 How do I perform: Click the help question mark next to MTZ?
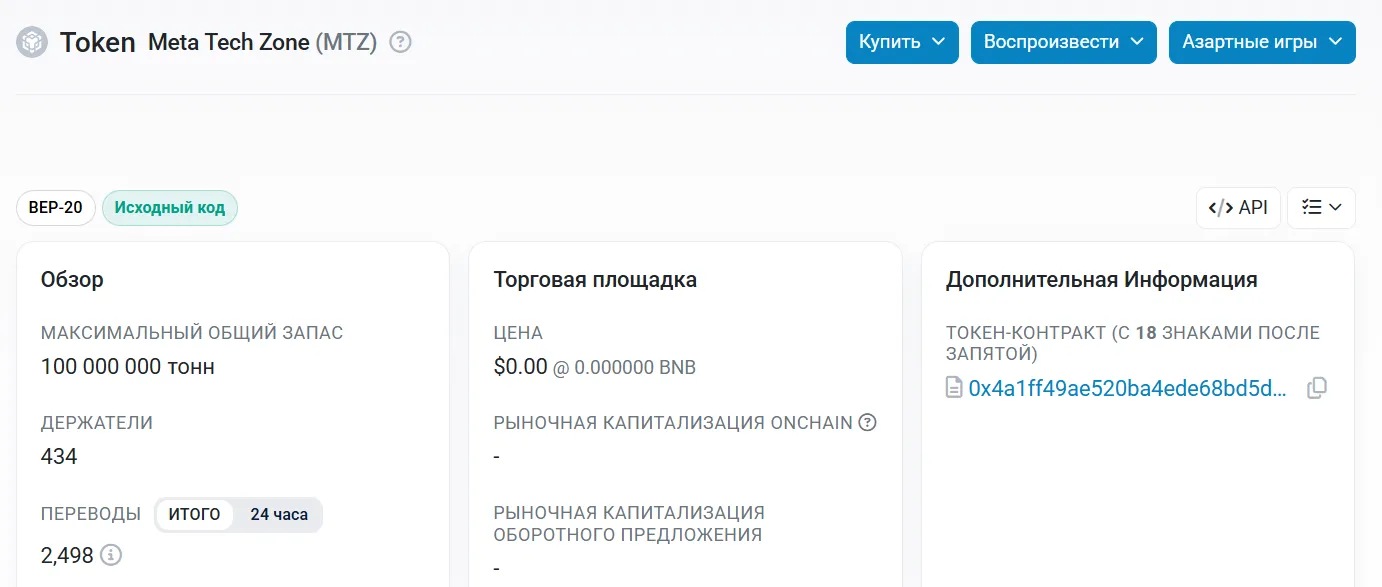(x=400, y=42)
